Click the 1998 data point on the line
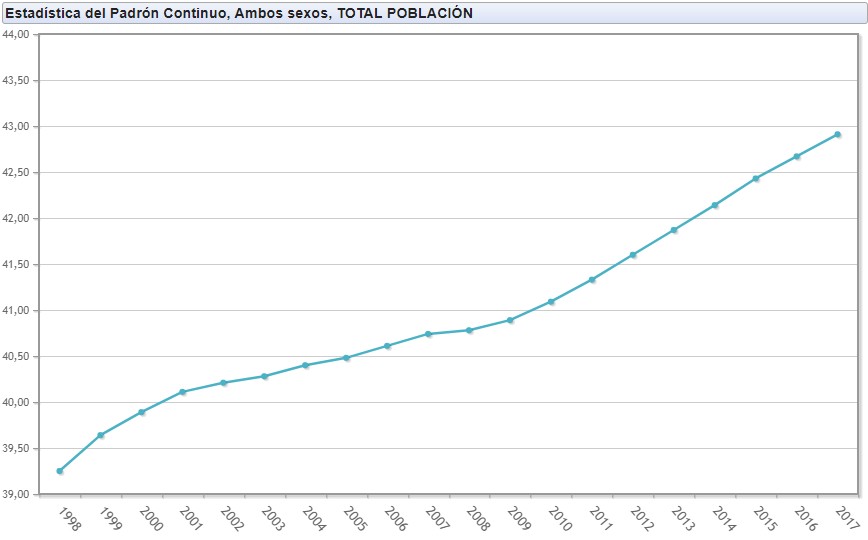This screenshot has height=540, width=868. (x=60, y=471)
